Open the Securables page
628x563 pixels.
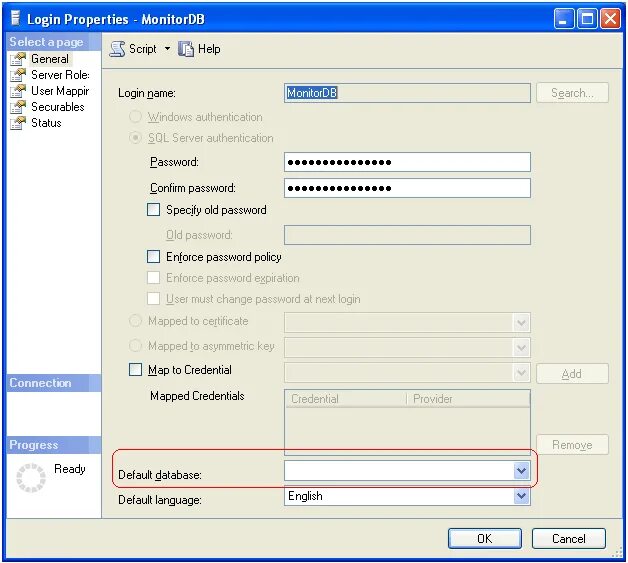coord(58,107)
